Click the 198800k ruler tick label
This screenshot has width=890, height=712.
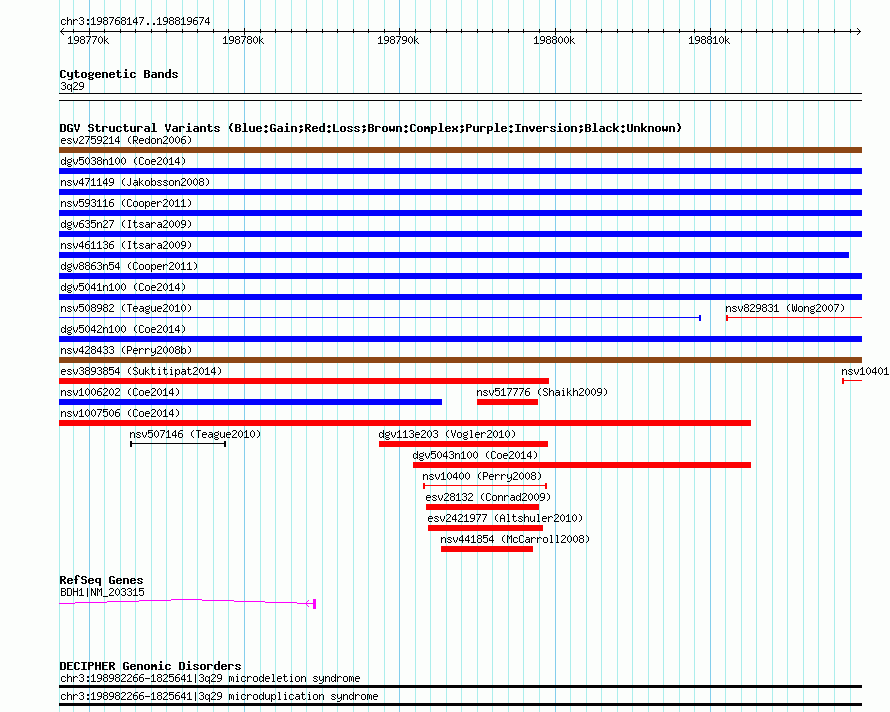point(554,40)
